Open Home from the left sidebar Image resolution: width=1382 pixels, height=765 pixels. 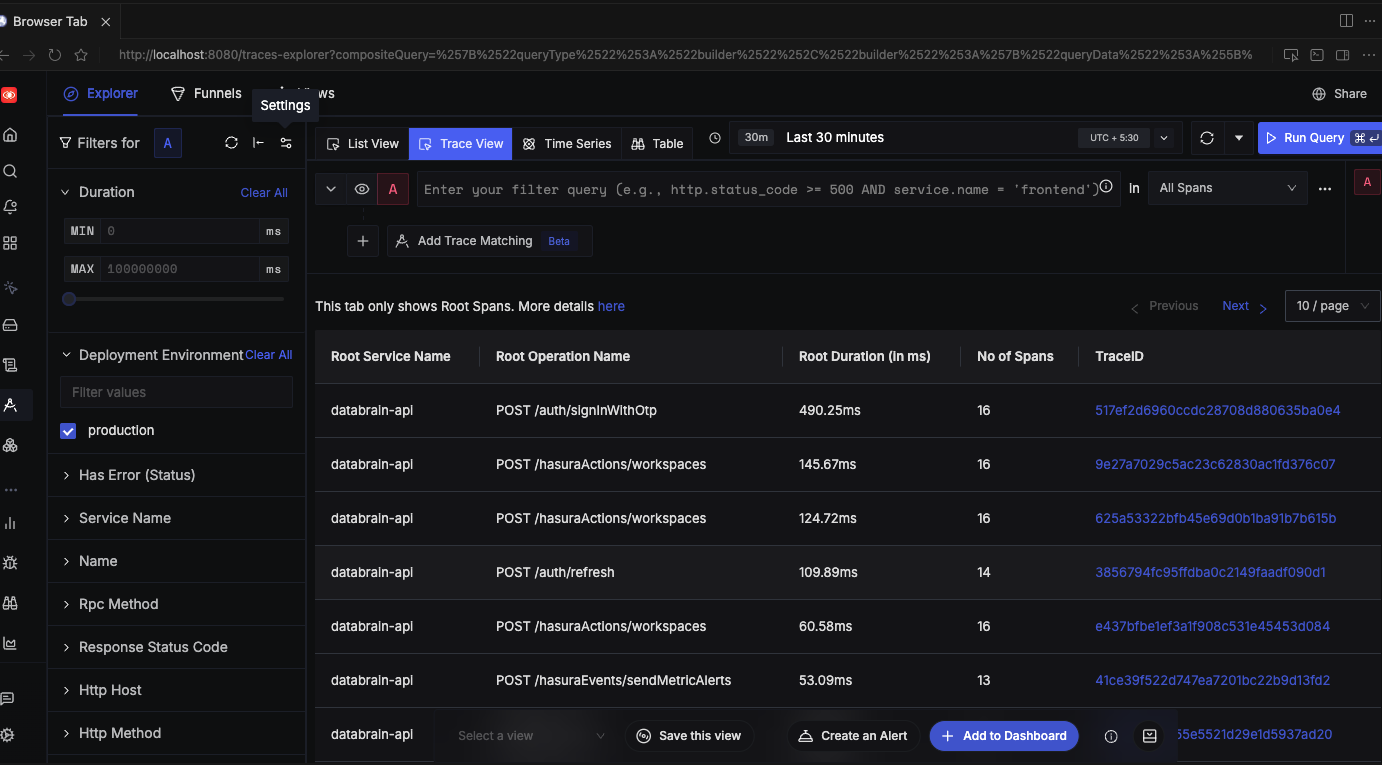click(x=10, y=134)
